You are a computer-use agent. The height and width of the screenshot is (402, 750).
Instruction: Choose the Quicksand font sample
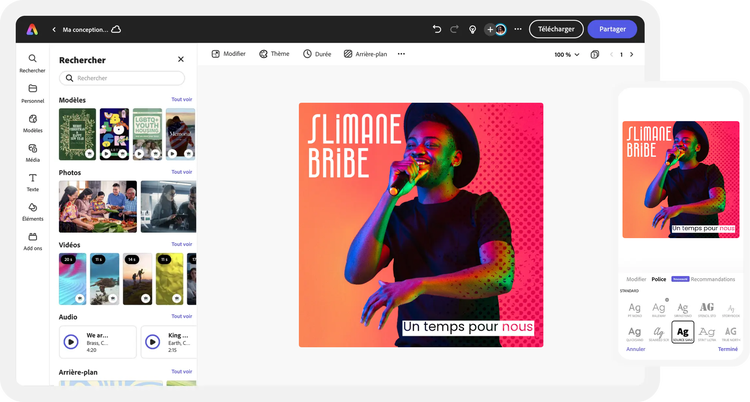635,333
